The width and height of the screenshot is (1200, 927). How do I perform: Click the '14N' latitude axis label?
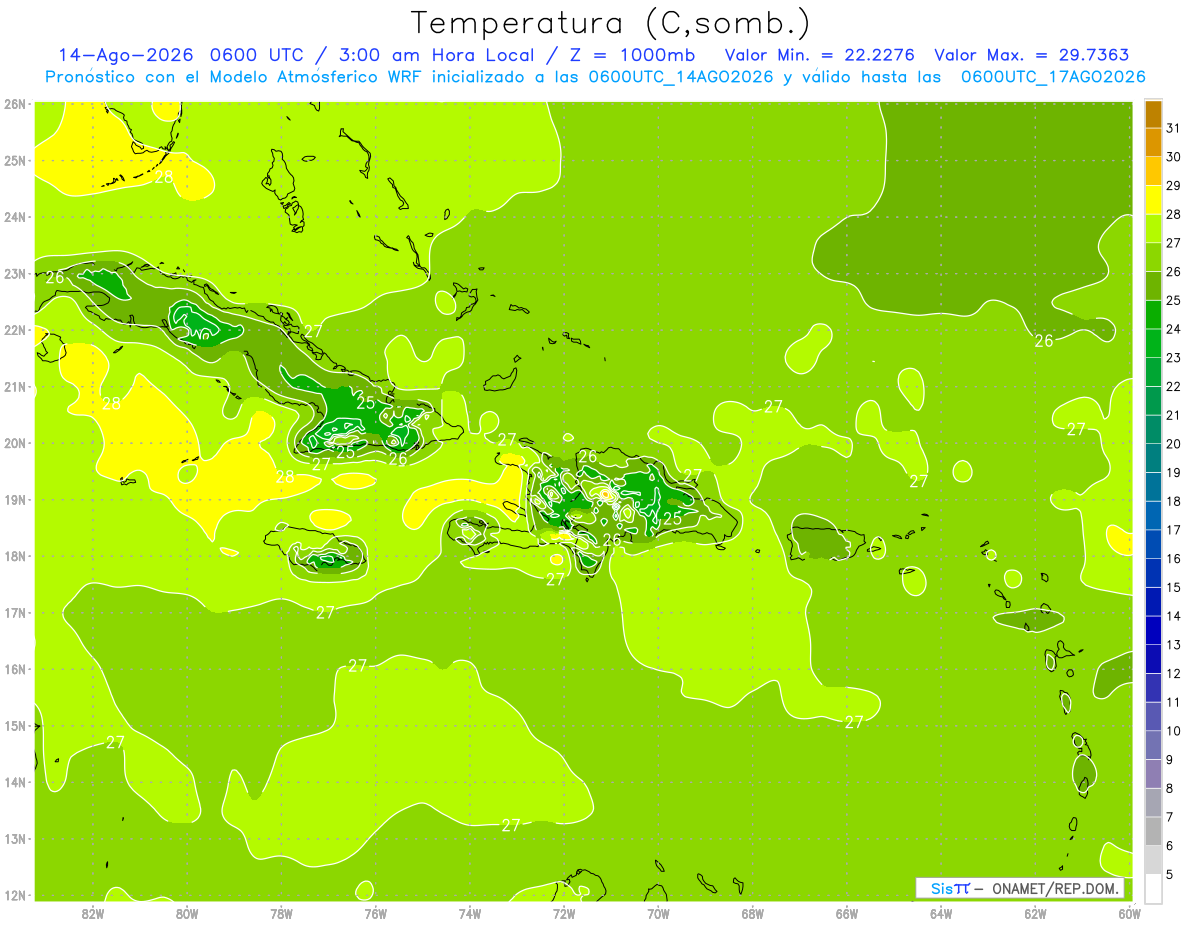click(14, 782)
